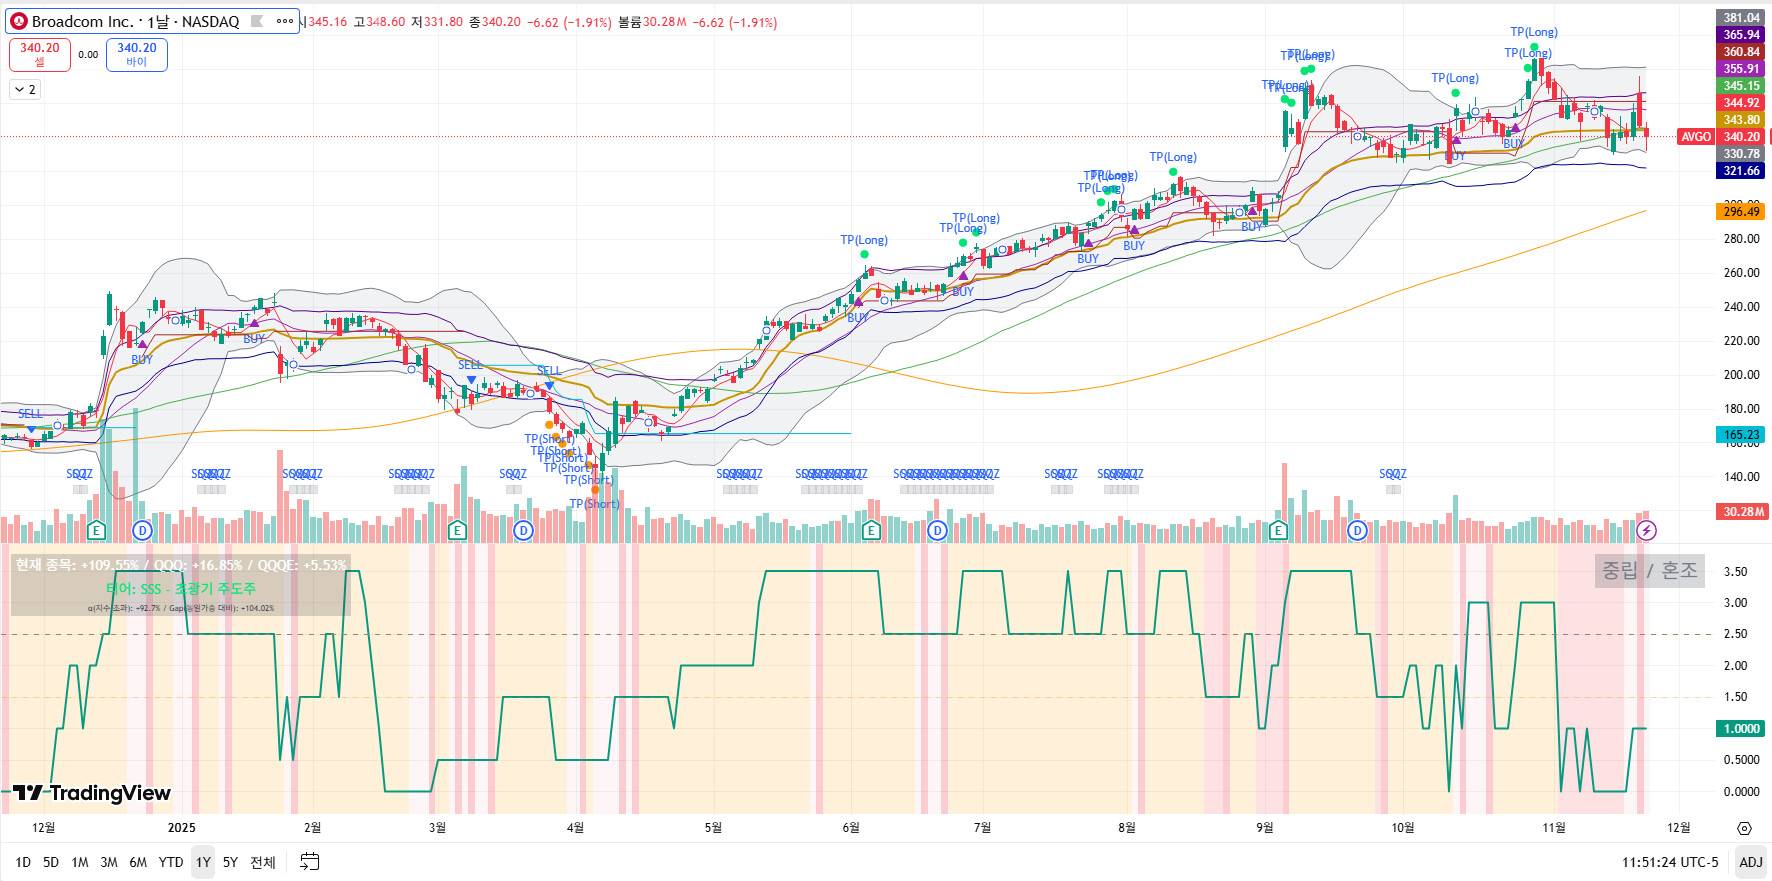
Task: Click the 현재 종목 +109.55% comparison text
Action: pyautogui.click(x=181, y=565)
